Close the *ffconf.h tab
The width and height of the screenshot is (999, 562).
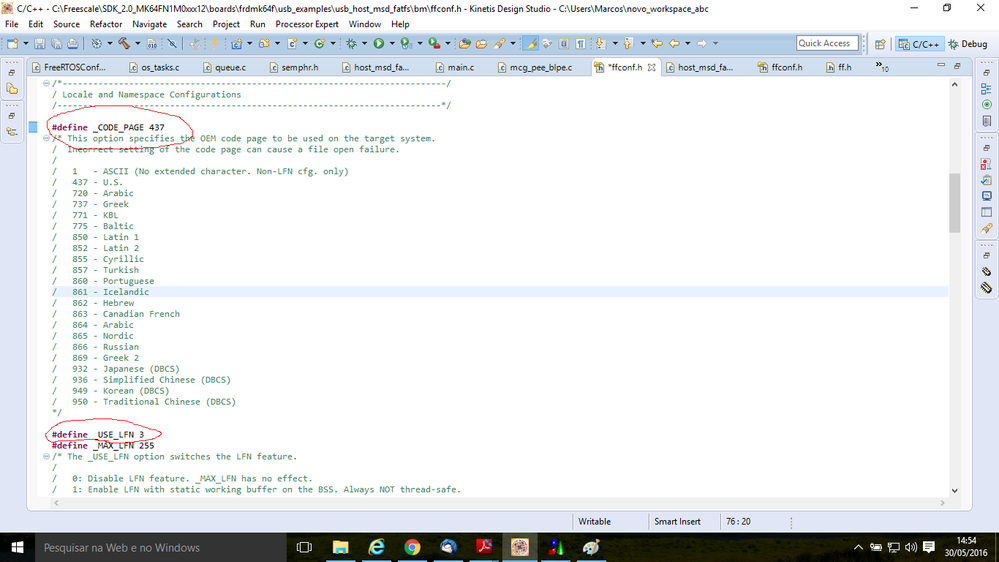[651, 67]
